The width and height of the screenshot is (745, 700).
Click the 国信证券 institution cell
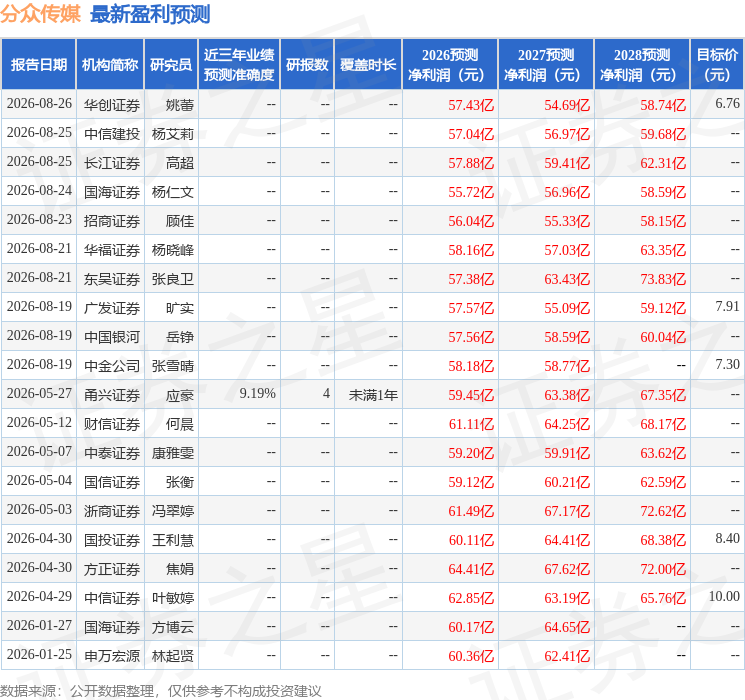(112, 482)
